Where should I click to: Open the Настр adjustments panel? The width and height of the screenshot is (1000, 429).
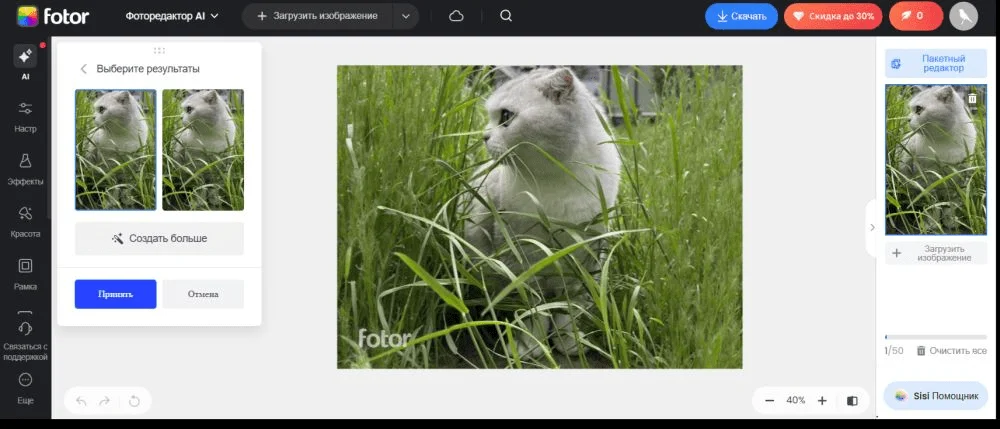point(25,115)
